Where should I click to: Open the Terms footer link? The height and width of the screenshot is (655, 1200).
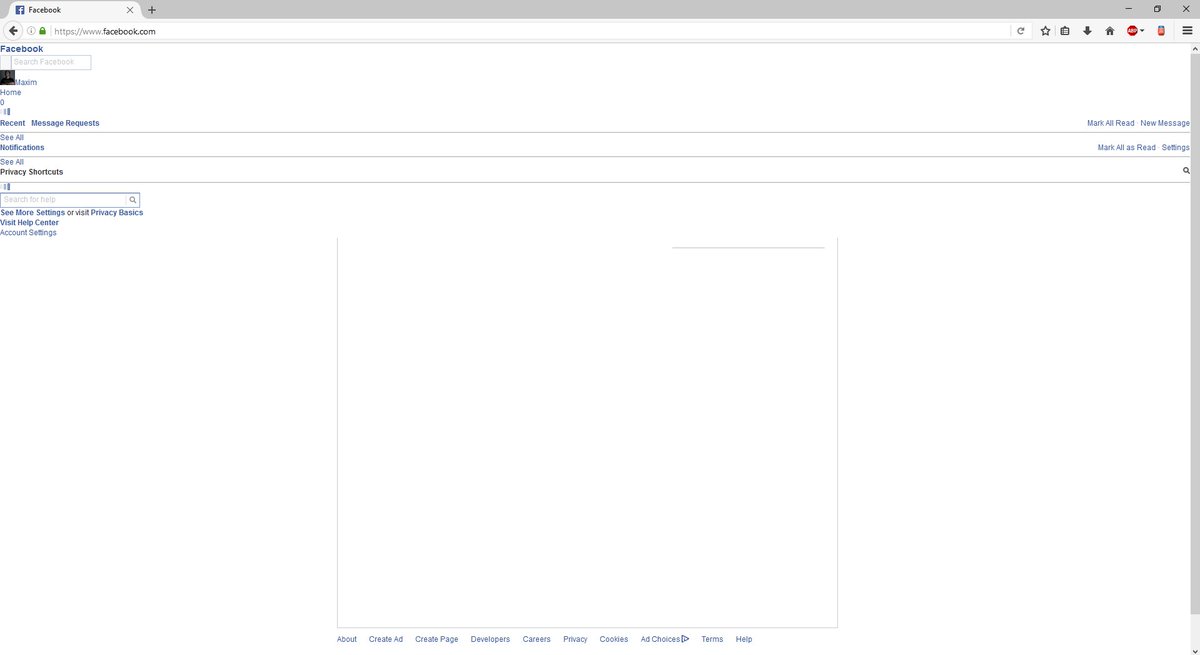tap(712, 639)
